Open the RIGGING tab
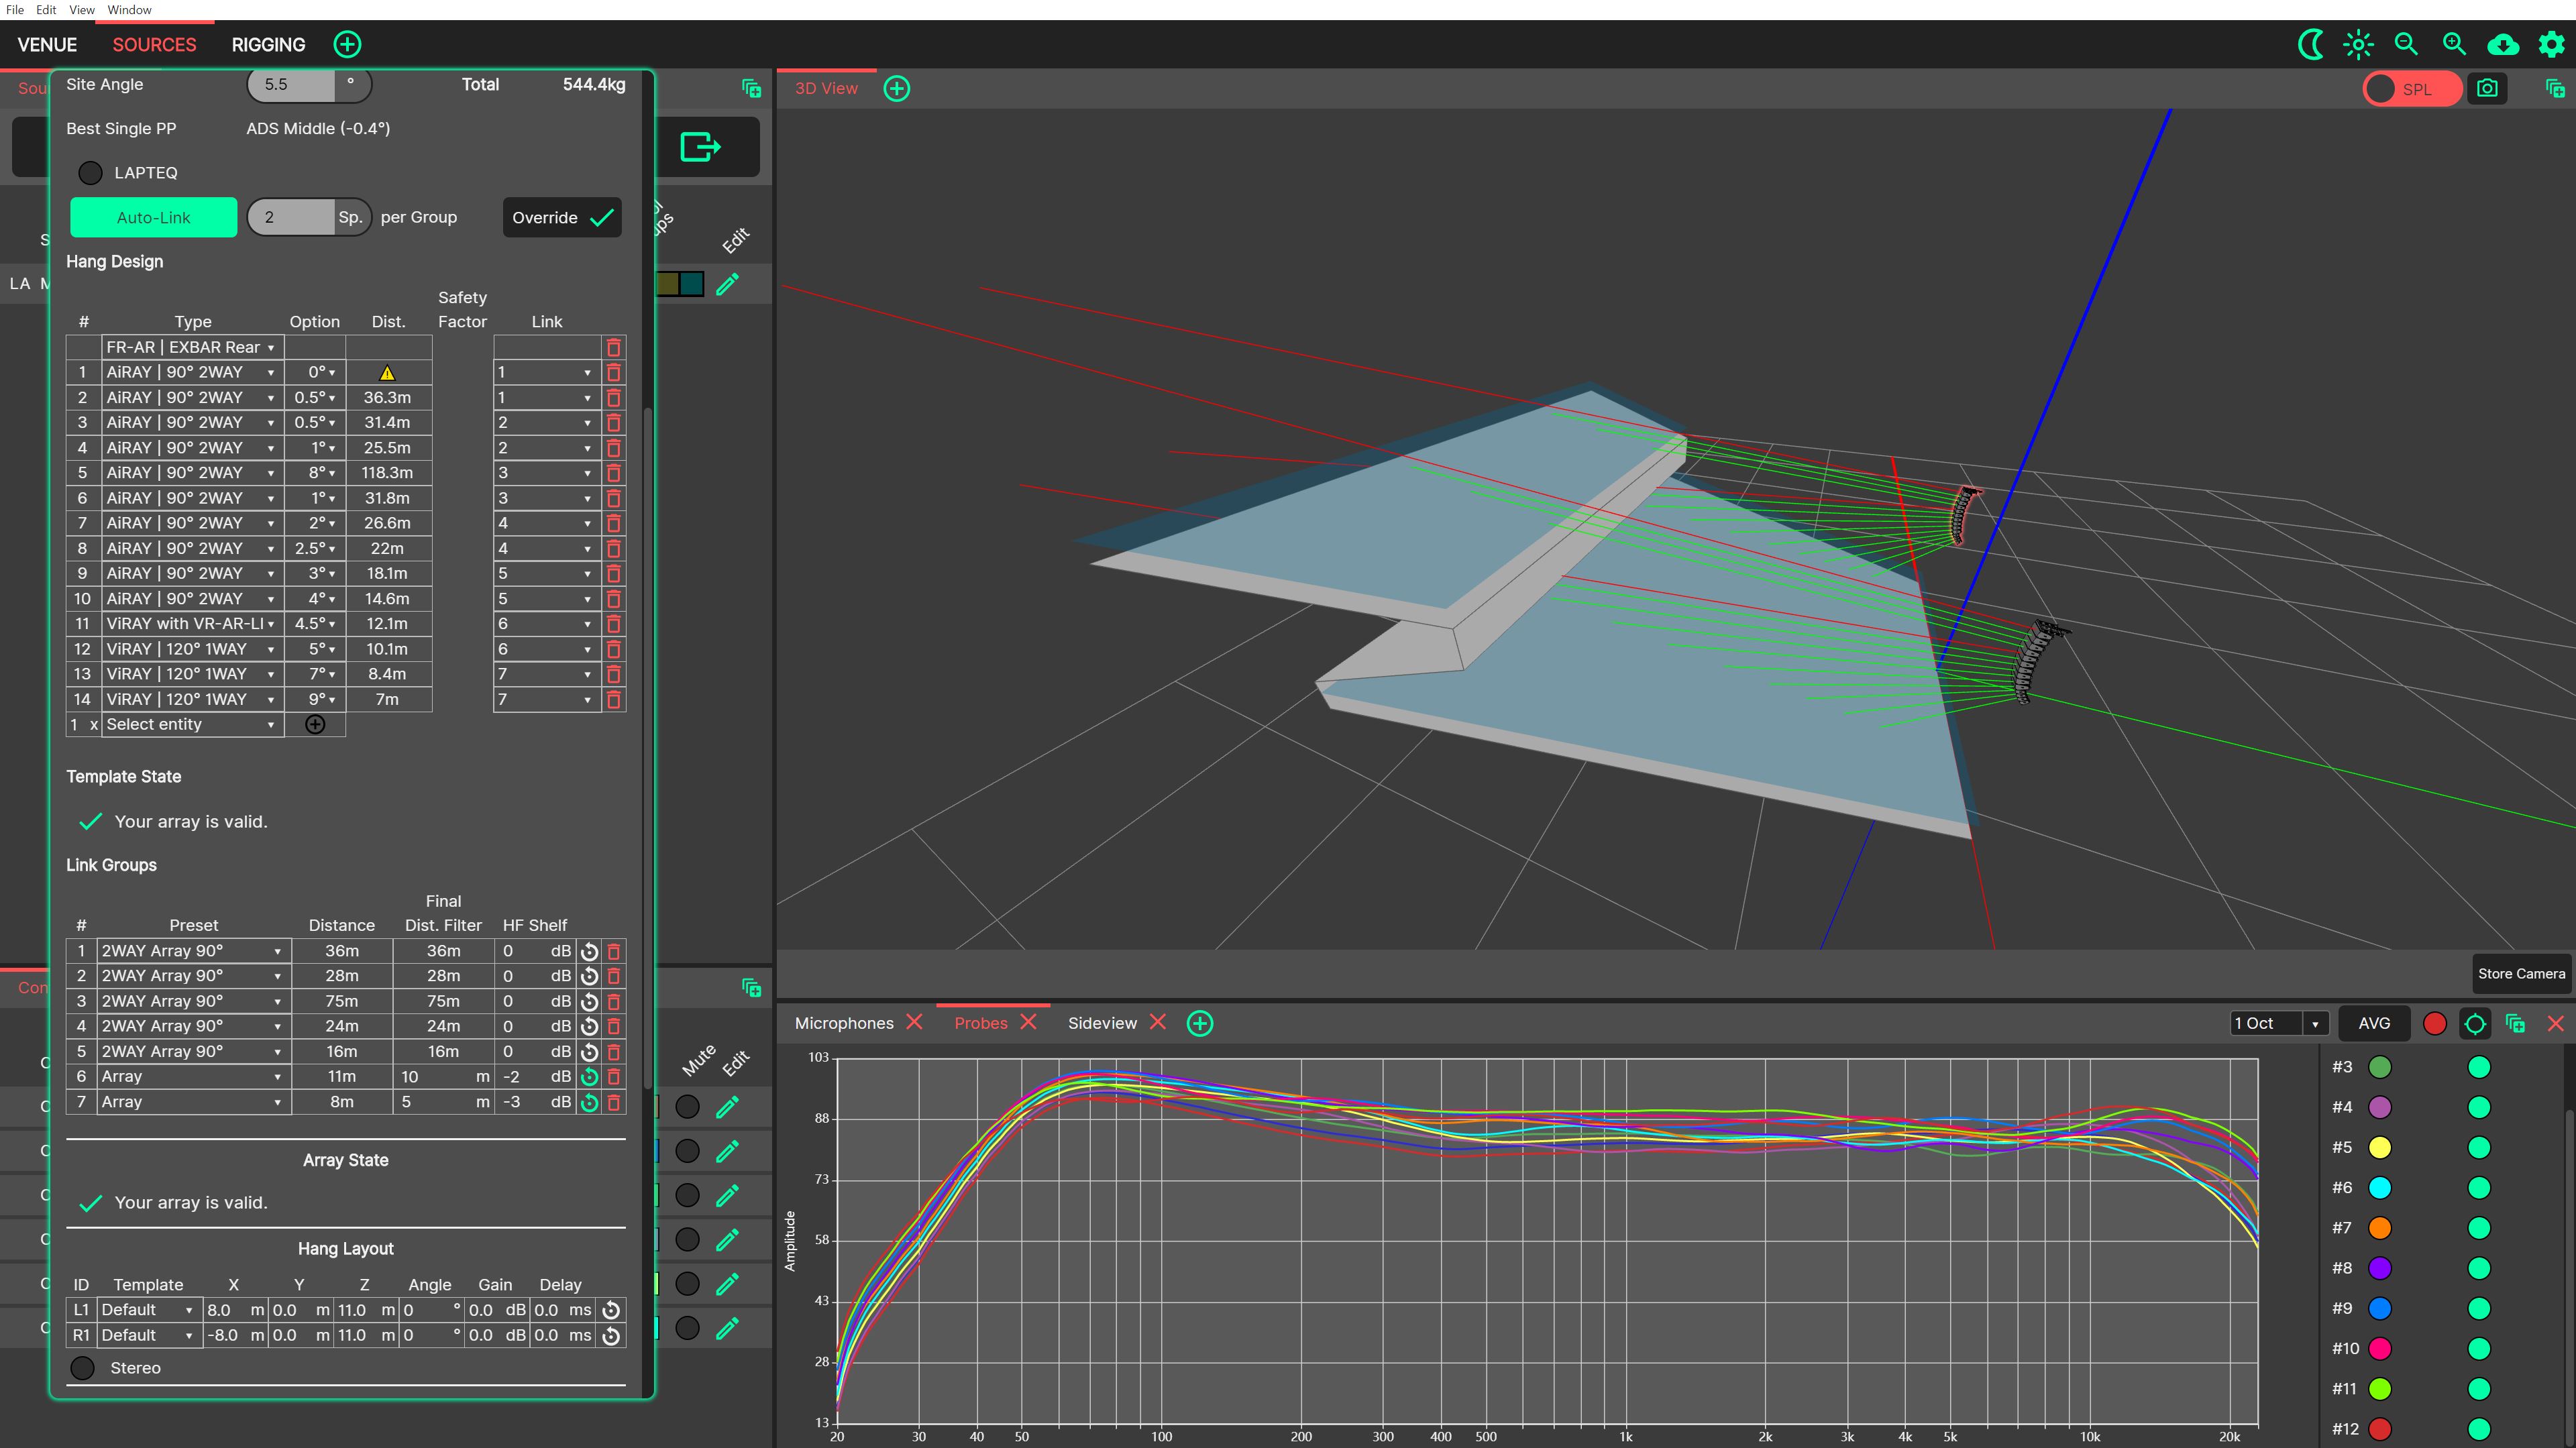 [268, 45]
